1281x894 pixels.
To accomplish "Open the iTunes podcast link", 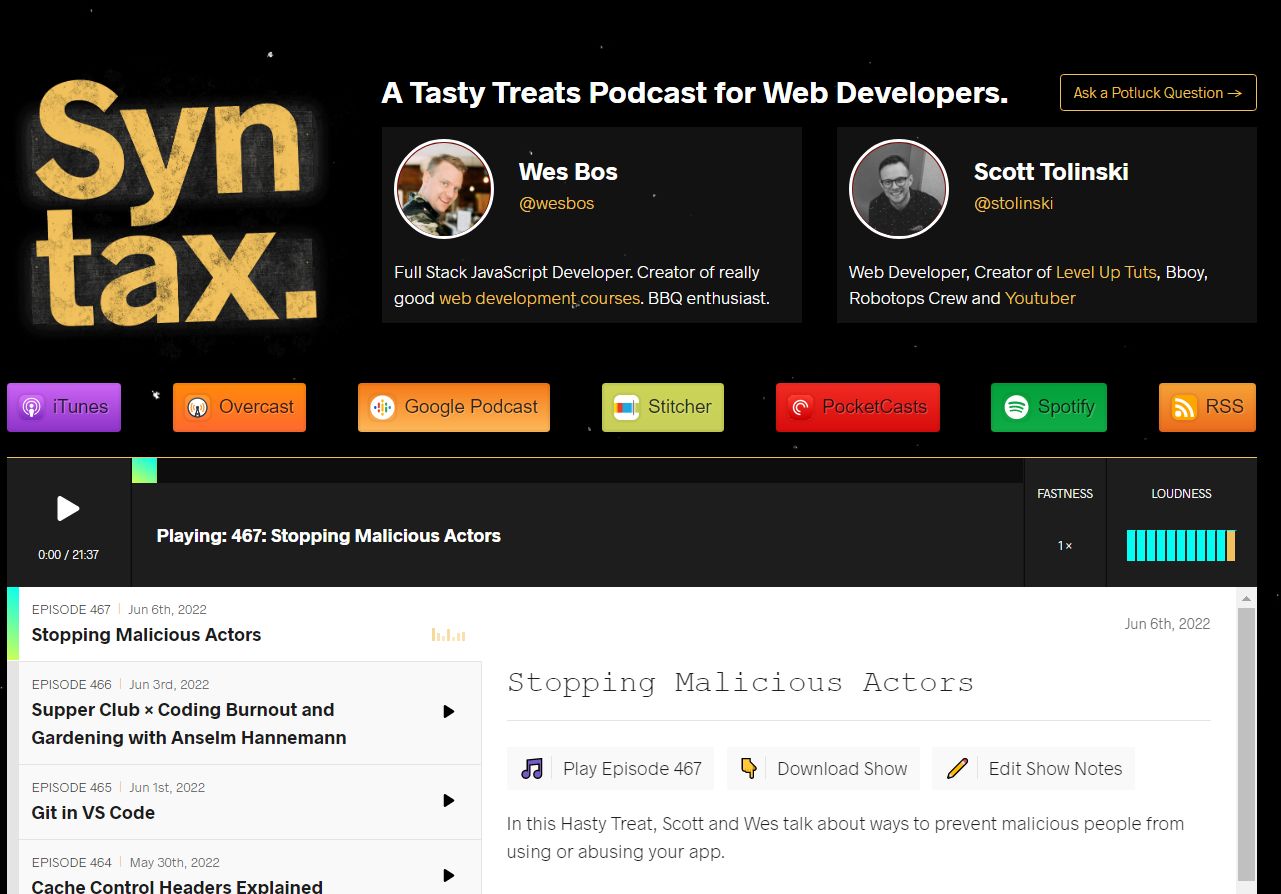I will tap(64, 407).
